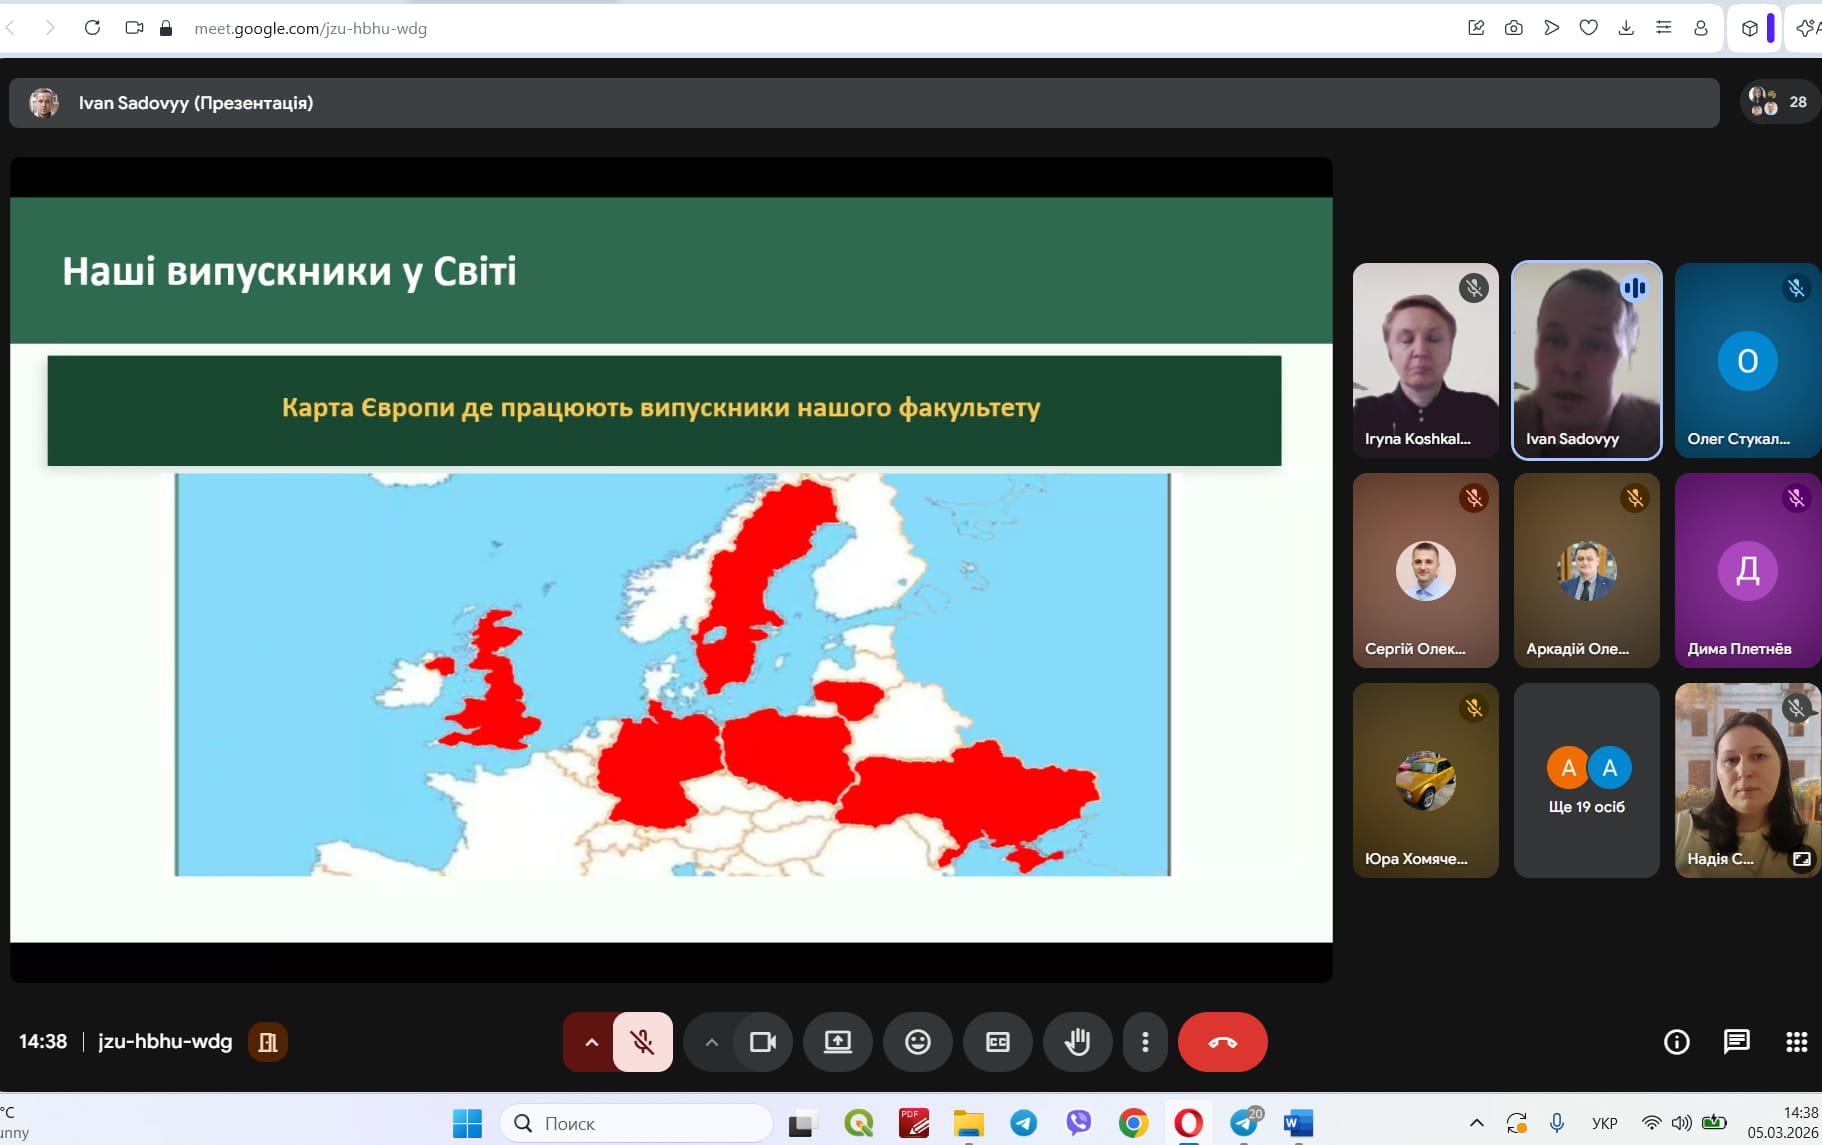Show hidden icons in system tray
The width and height of the screenshot is (1822, 1145).
click(x=1476, y=1123)
